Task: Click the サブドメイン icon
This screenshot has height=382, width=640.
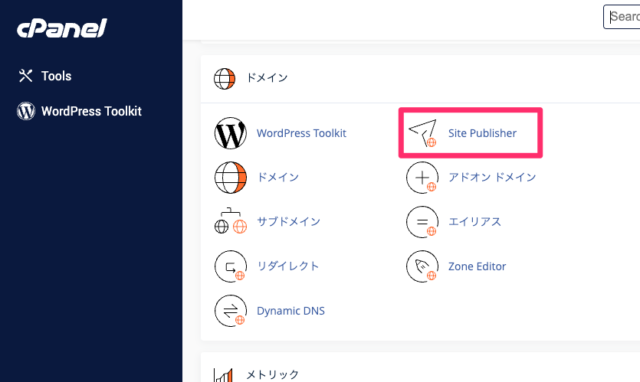Action: coord(231,221)
